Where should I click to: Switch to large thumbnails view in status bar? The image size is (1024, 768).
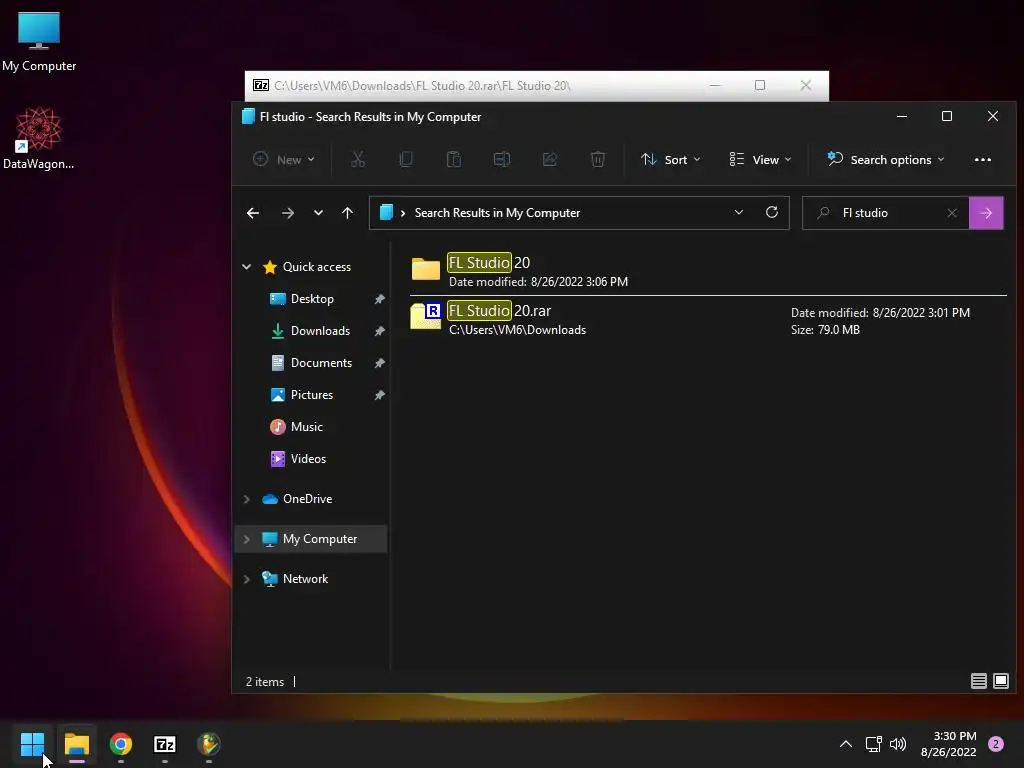click(1000, 681)
